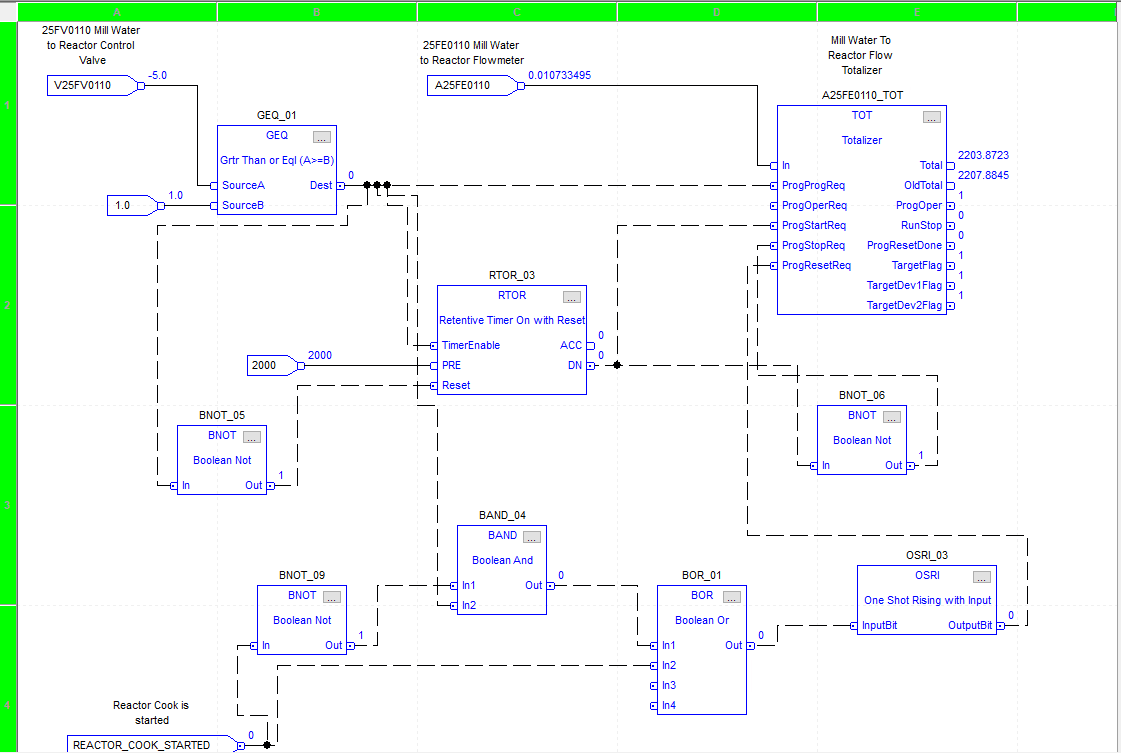This screenshot has height=754, width=1121.
Task: Click the BNOT_09 block ellipsis button
Action: click(x=332, y=597)
